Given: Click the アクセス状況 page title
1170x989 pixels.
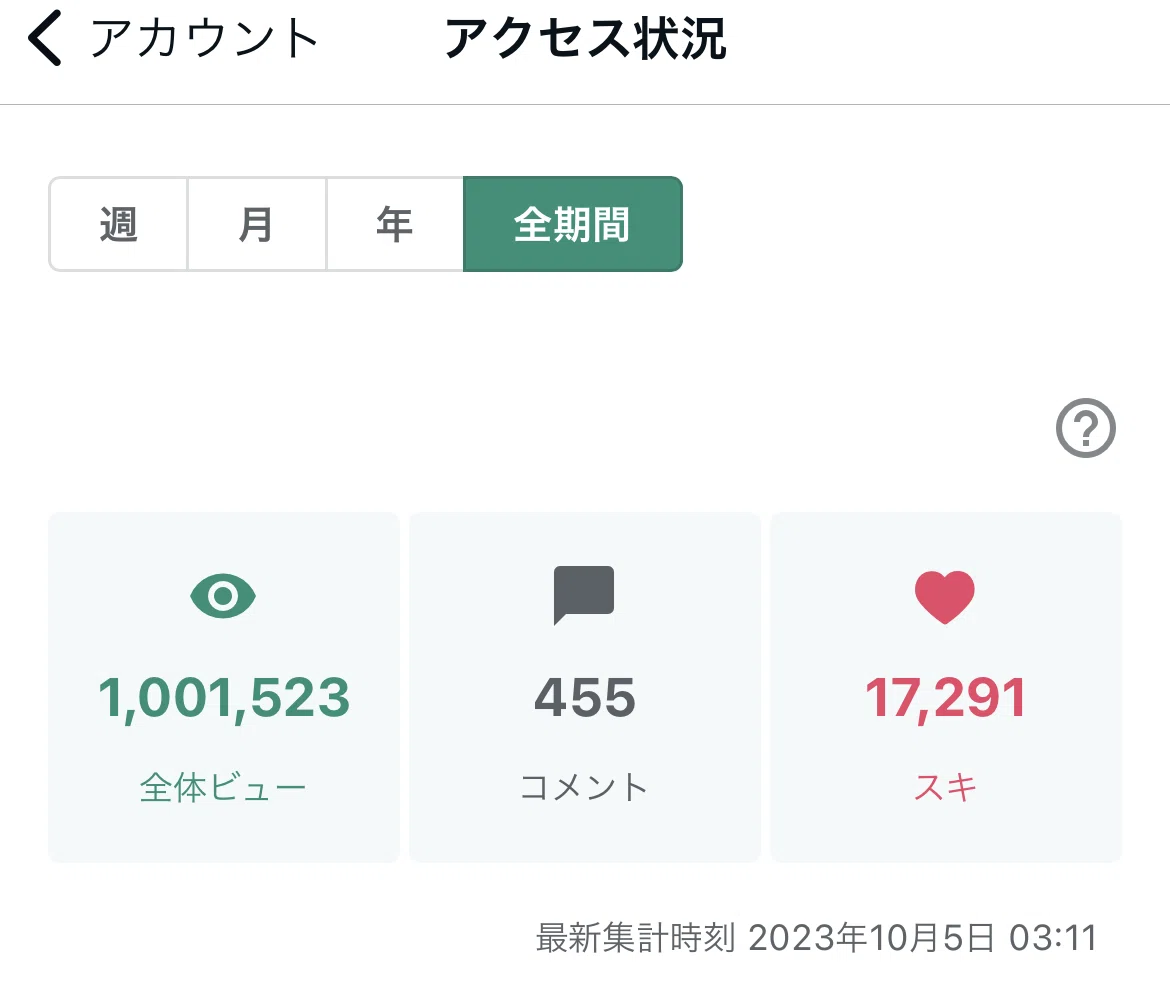Looking at the screenshot, I should pyautogui.click(x=586, y=39).
